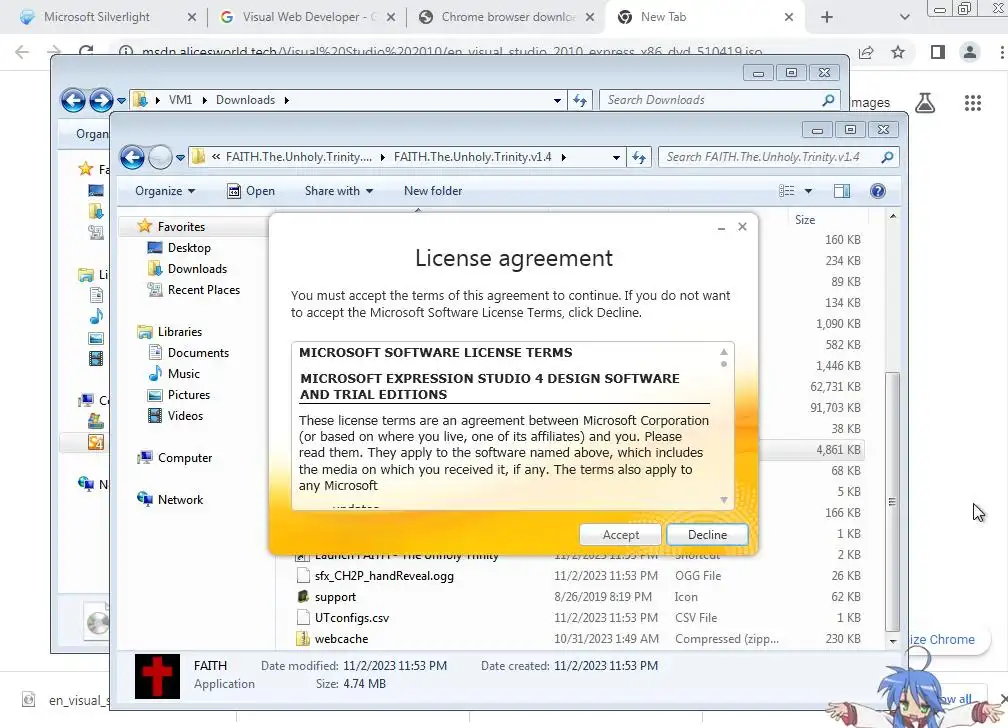Go back in FAITH folder window

tap(132, 157)
